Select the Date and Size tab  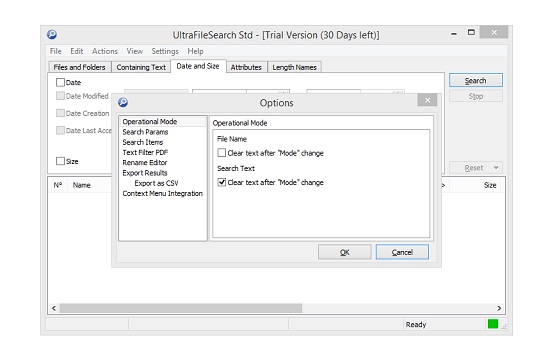[x=198, y=66]
